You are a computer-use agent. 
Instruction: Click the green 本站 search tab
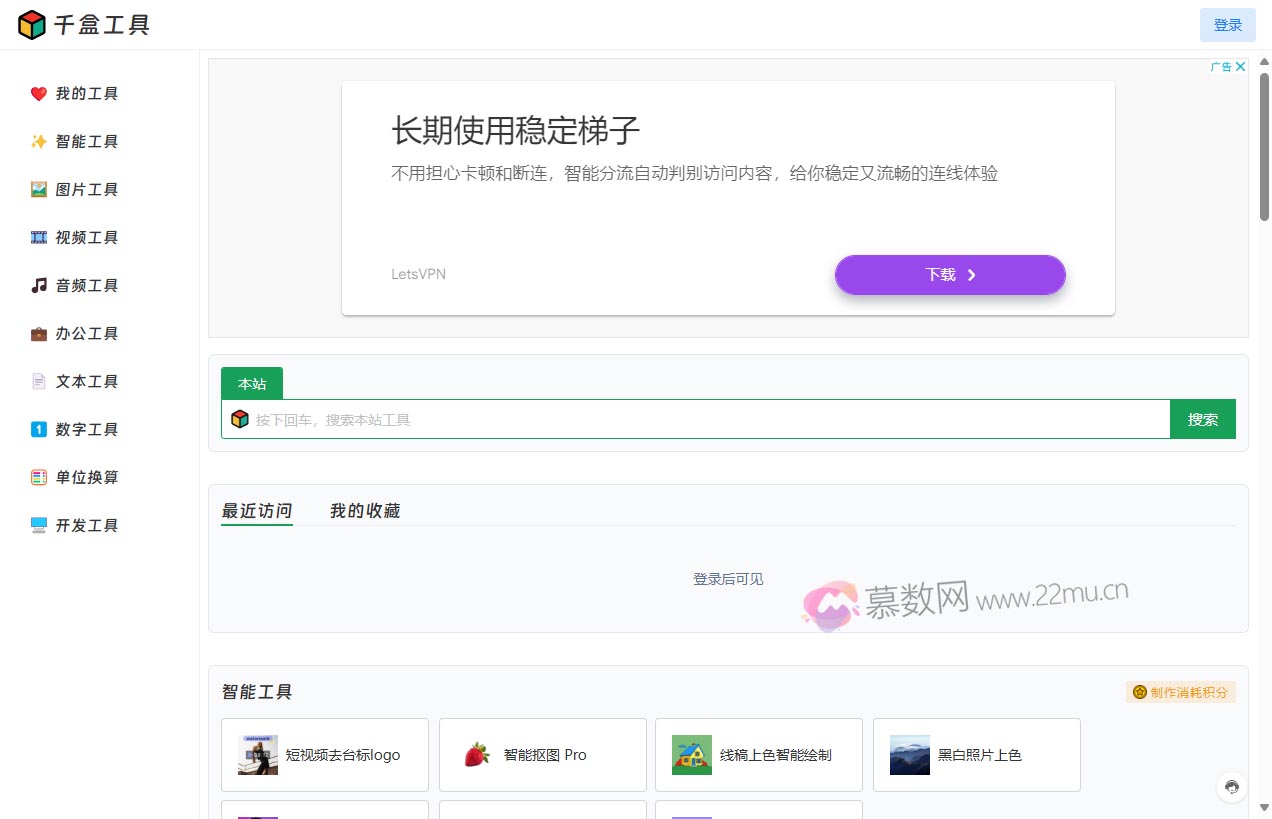(251, 383)
